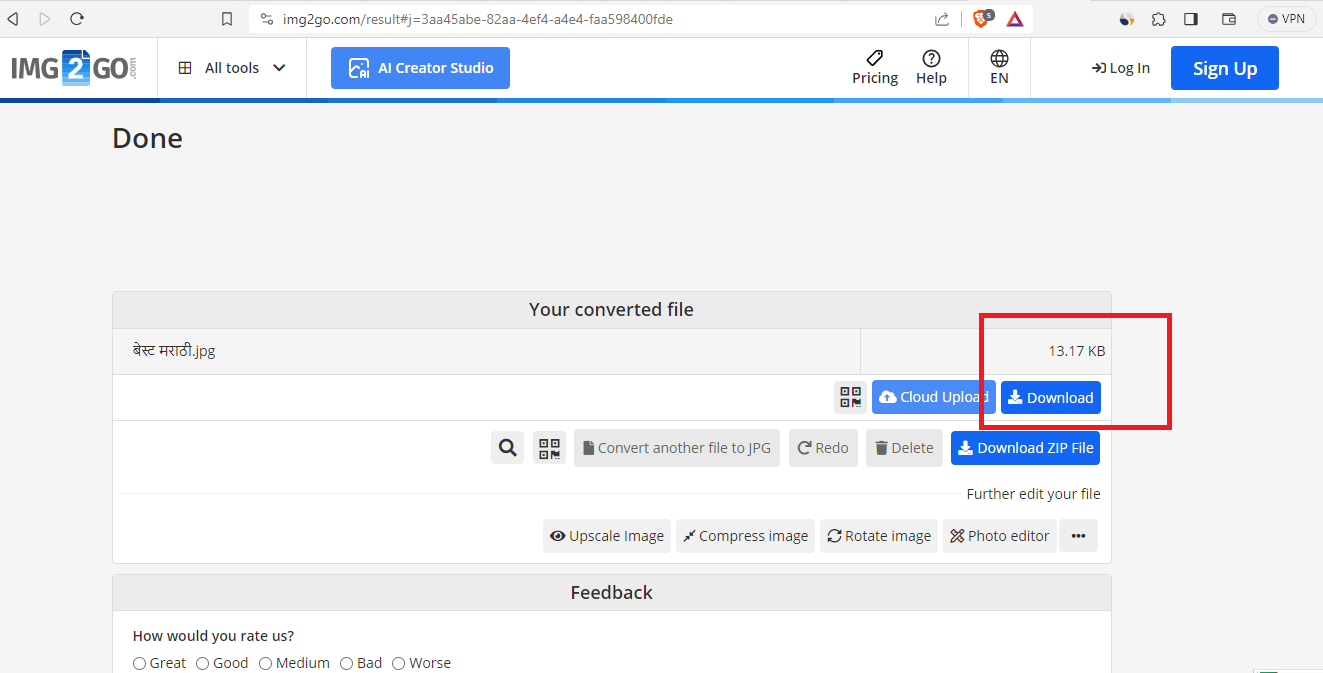Viewport: 1323px width, 673px height.
Task: Click the Download ZIP File button
Action: tap(1025, 448)
